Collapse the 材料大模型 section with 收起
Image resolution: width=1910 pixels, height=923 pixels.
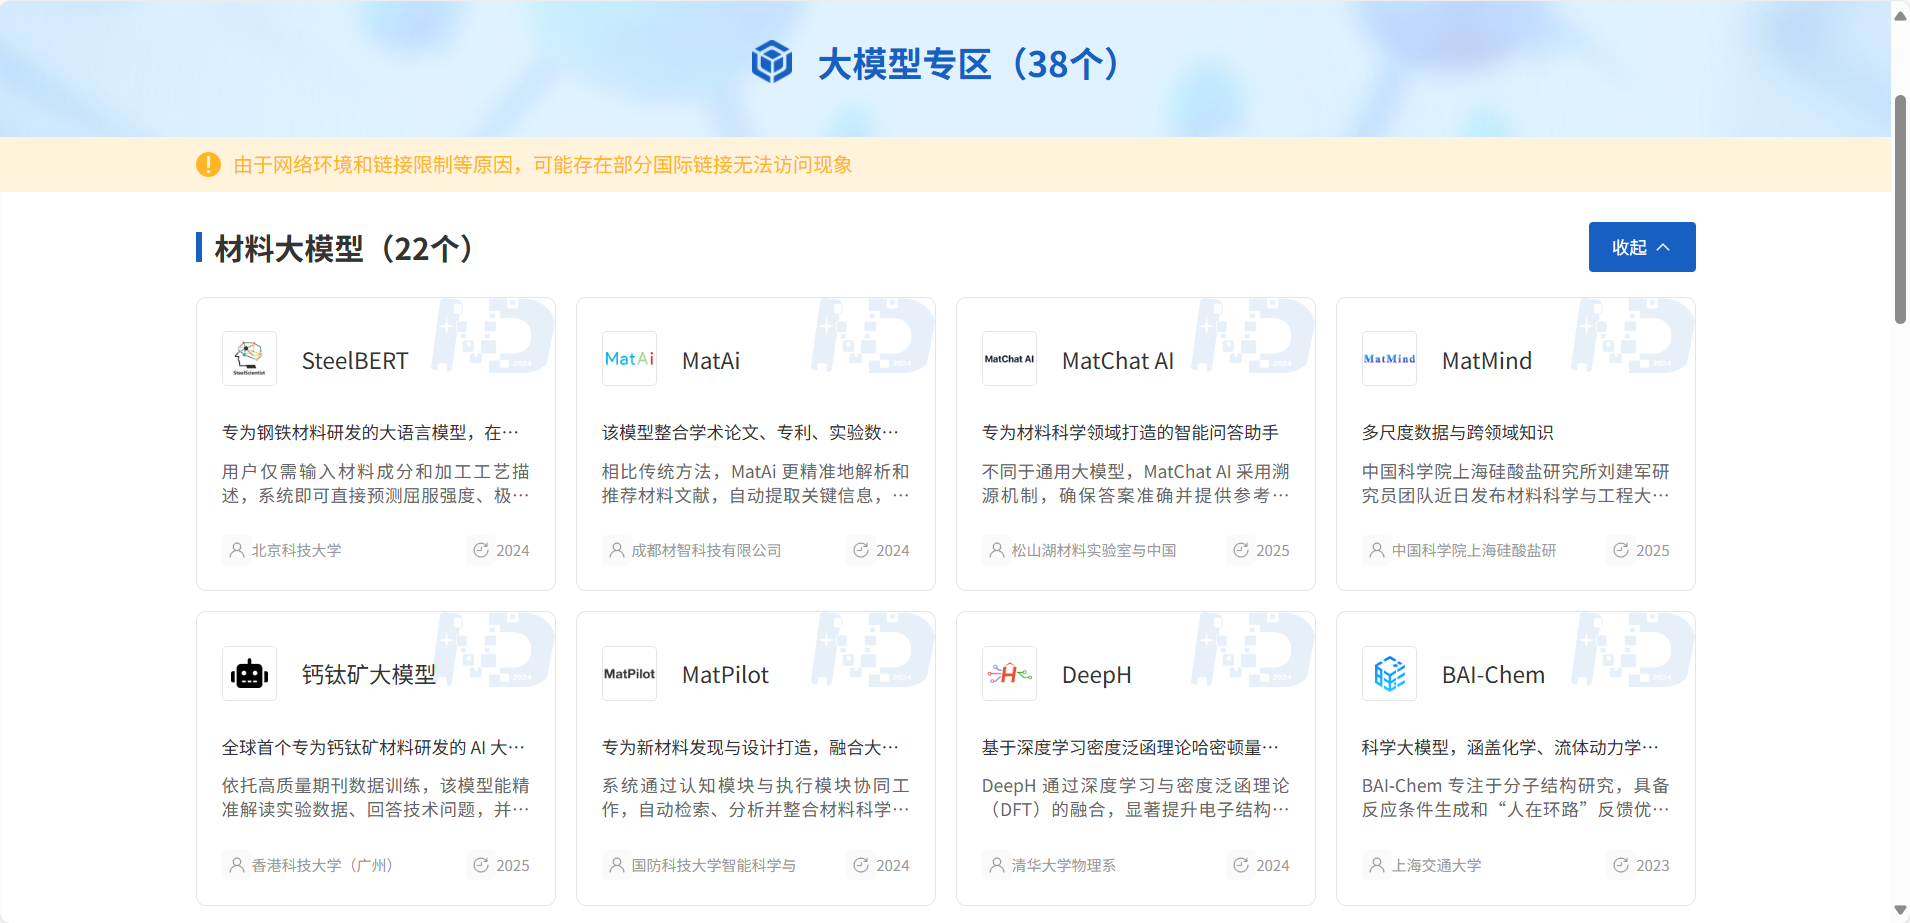coord(1641,247)
